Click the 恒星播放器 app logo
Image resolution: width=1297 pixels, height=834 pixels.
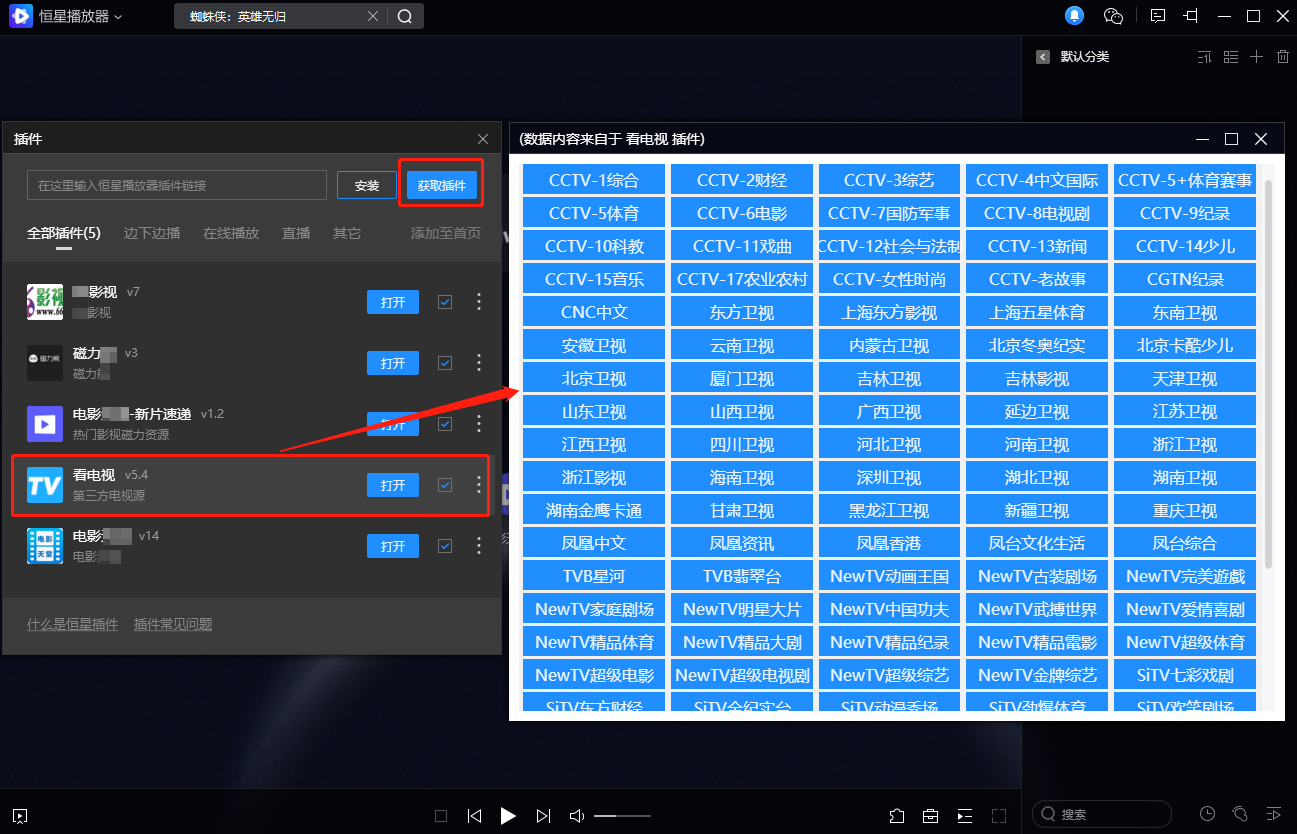[21, 16]
